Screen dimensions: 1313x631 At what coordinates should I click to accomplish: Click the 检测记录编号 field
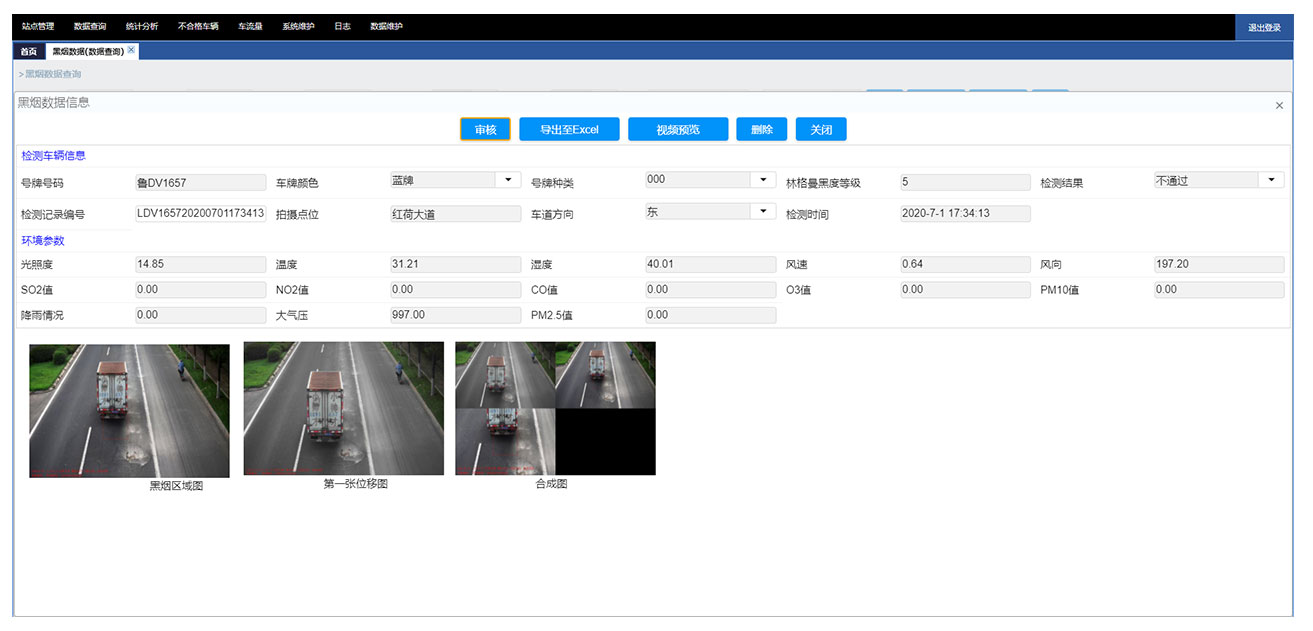tap(201, 214)
